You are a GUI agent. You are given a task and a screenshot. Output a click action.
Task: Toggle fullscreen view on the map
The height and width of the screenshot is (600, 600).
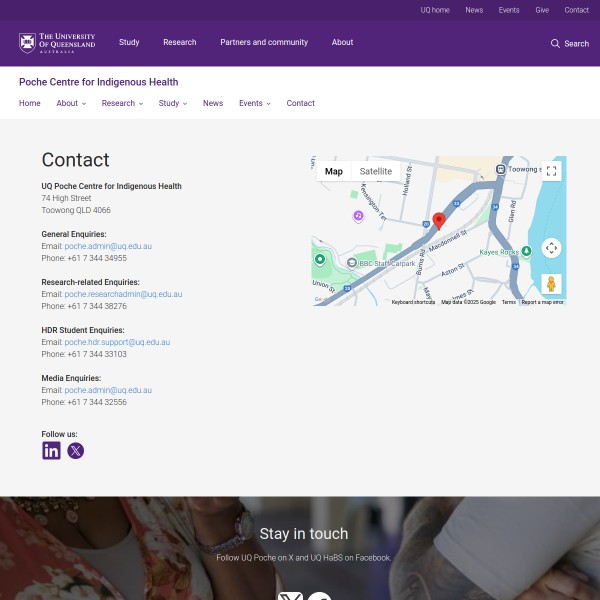tap(551, 171)
